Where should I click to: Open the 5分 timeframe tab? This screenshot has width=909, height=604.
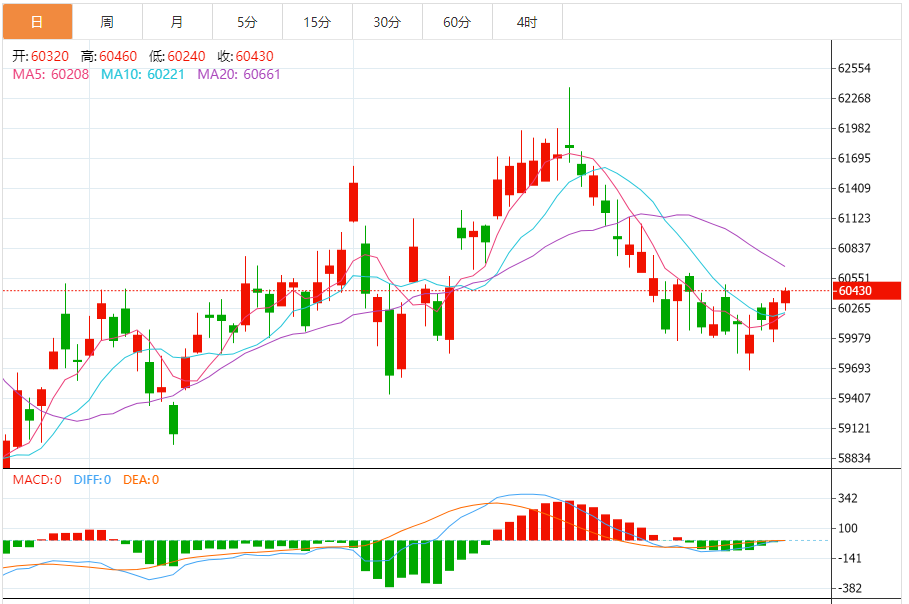248,22
